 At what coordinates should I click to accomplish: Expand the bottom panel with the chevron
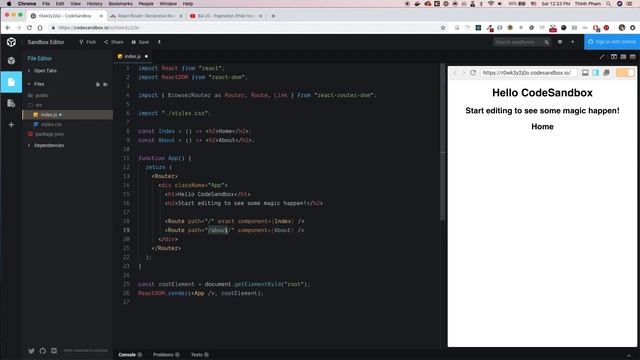tap(629, 356)
